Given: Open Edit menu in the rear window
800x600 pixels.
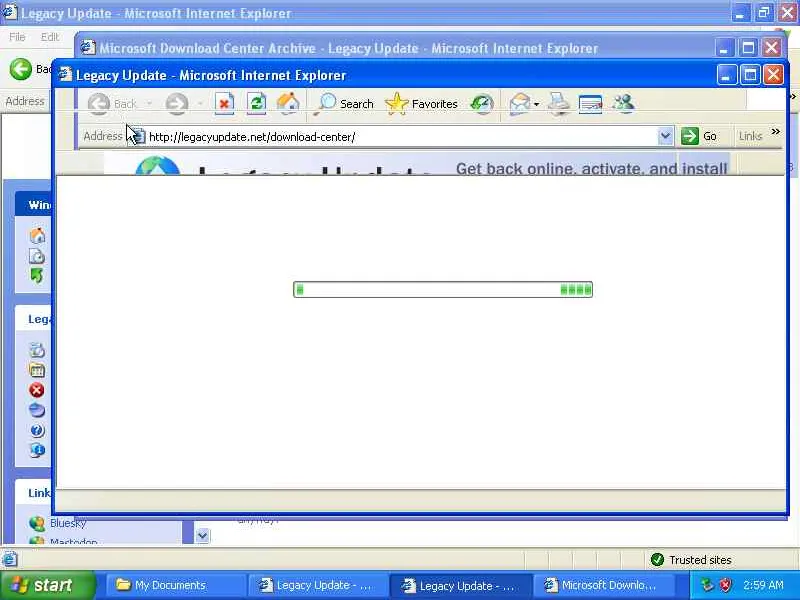Looking at the screenshot, I should pos(49,37).
